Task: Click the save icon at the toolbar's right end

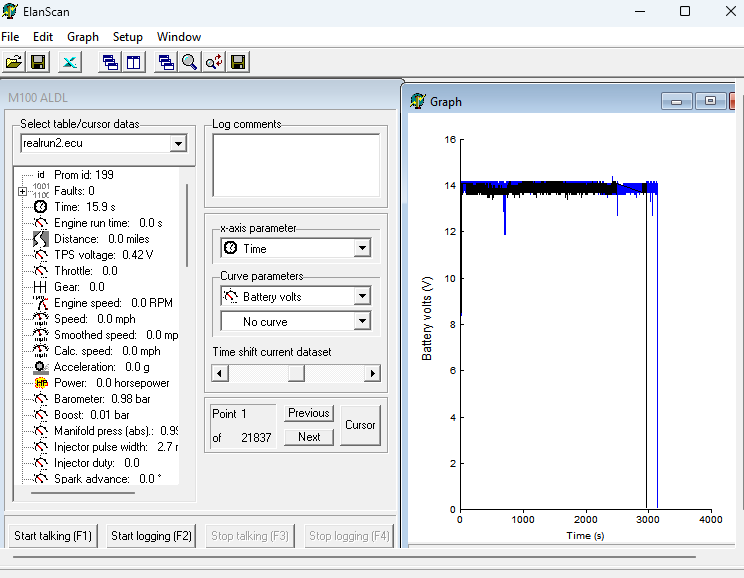Action: (238, 62)
